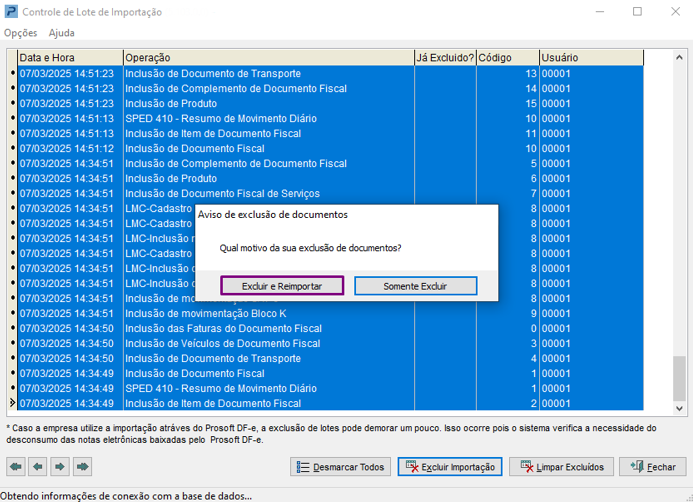Select 'Inclusão de Documento de Transporte' code 4
Image resolution: width=693 pixels, height=504 pixels.
(x=331, y=359)
